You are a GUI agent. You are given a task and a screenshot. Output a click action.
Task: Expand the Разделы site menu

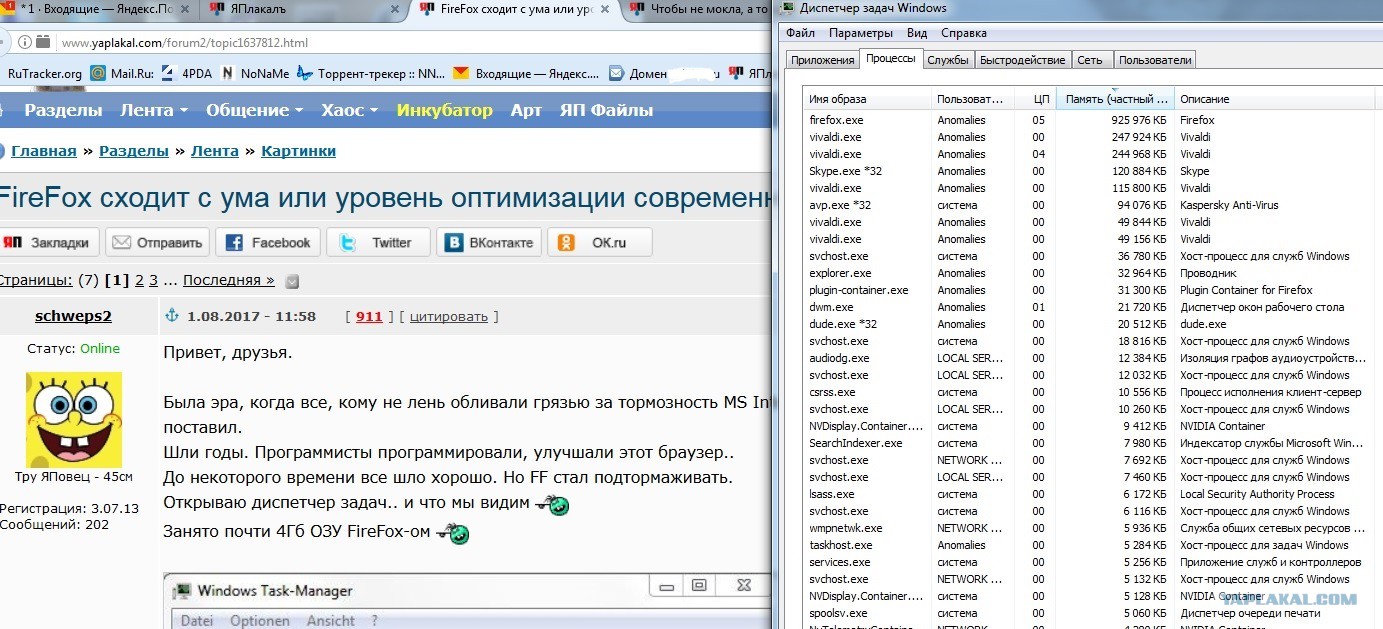pyautogui.click(x=63, y=110)
